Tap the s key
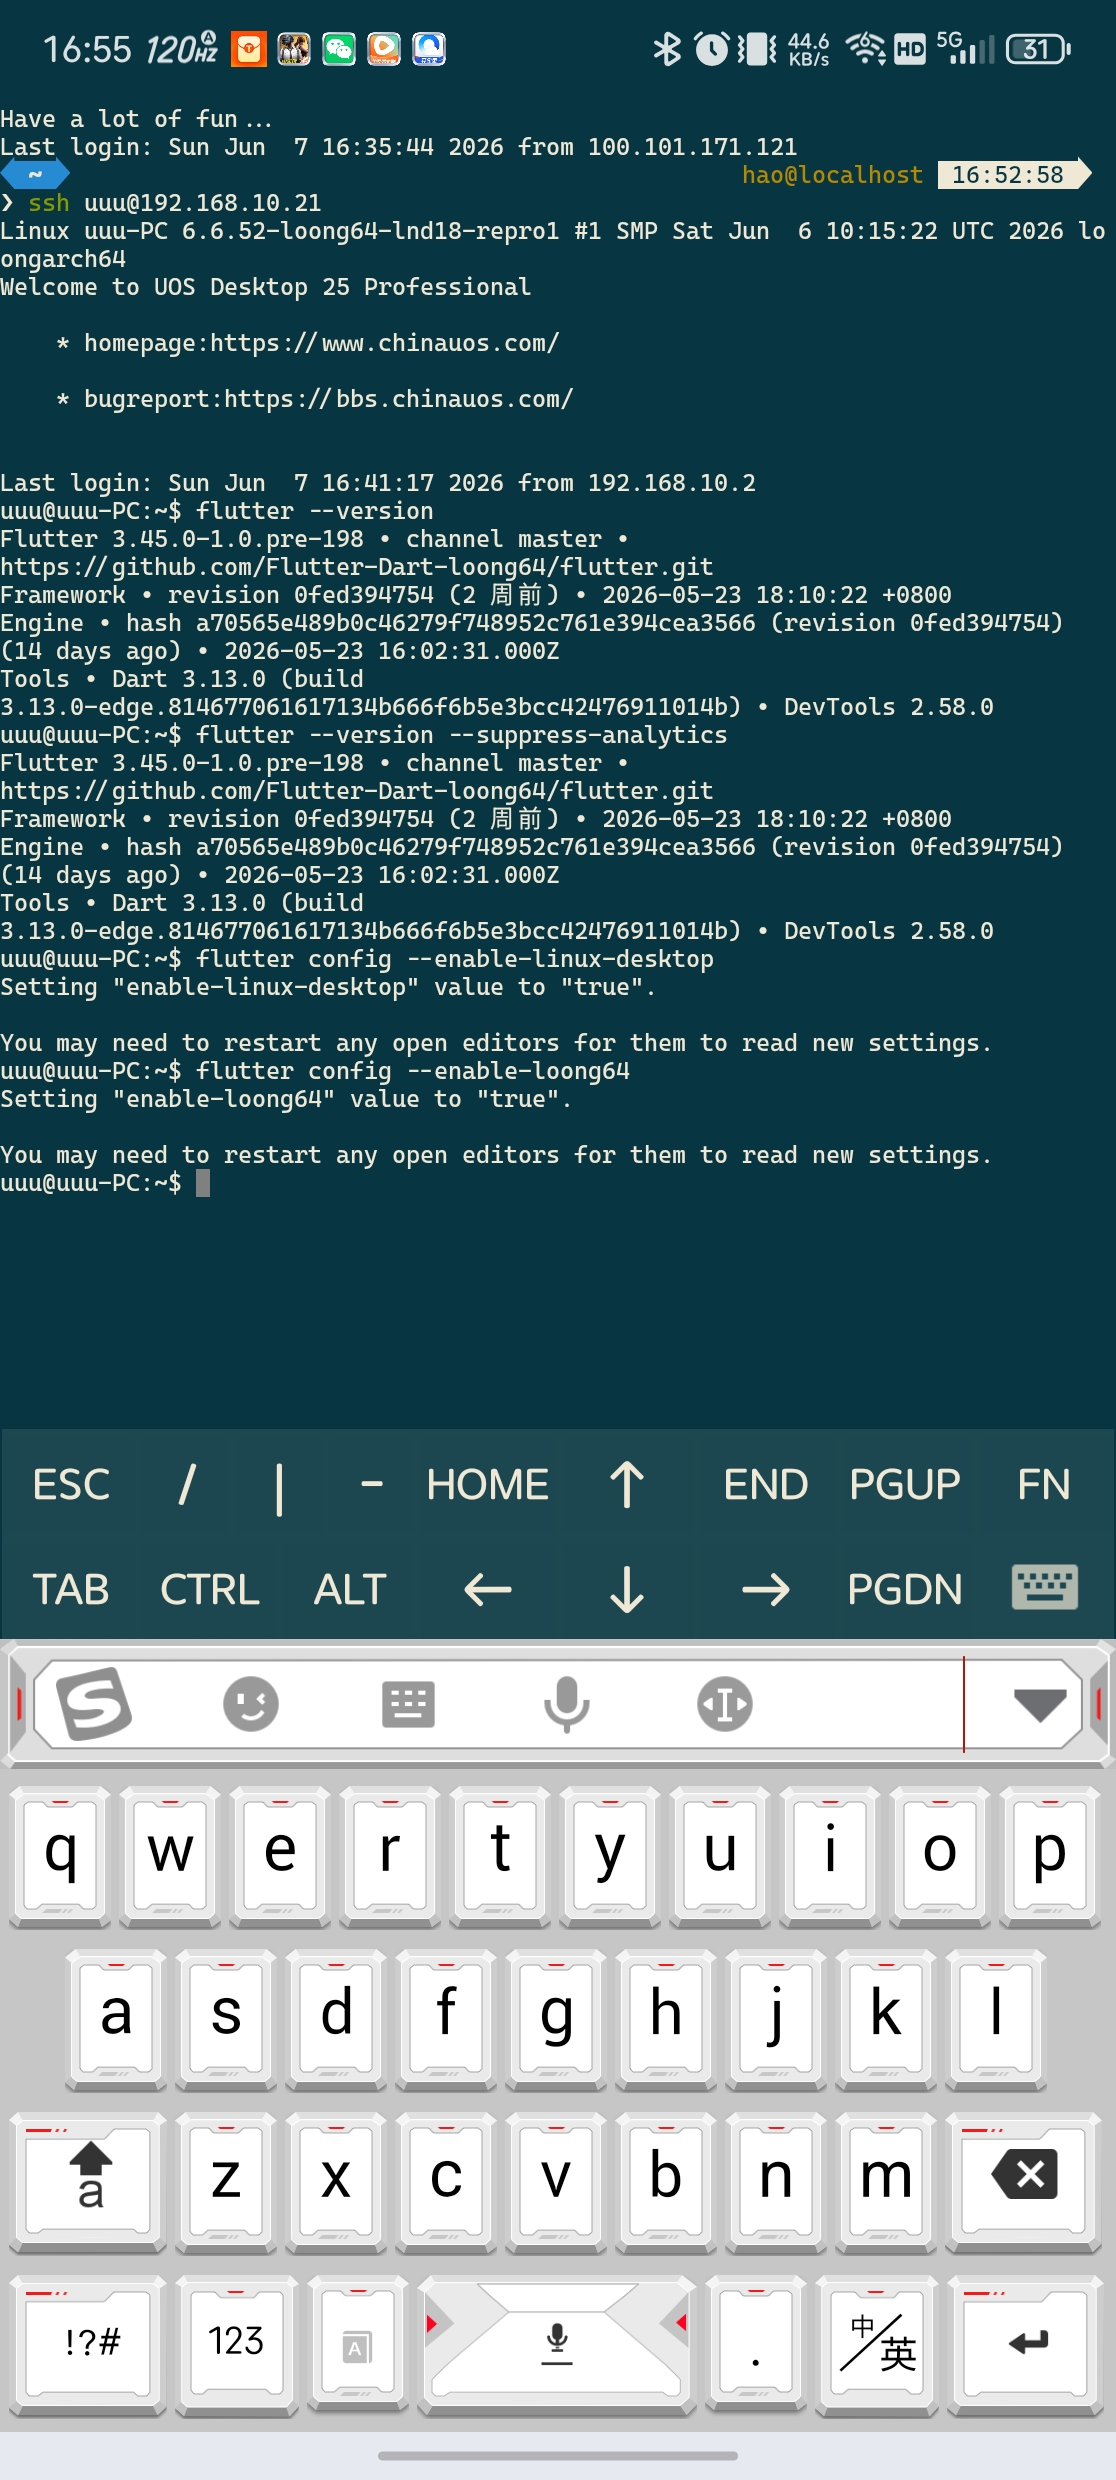Screen dimensions: 1116x2480 point(226,2019)
